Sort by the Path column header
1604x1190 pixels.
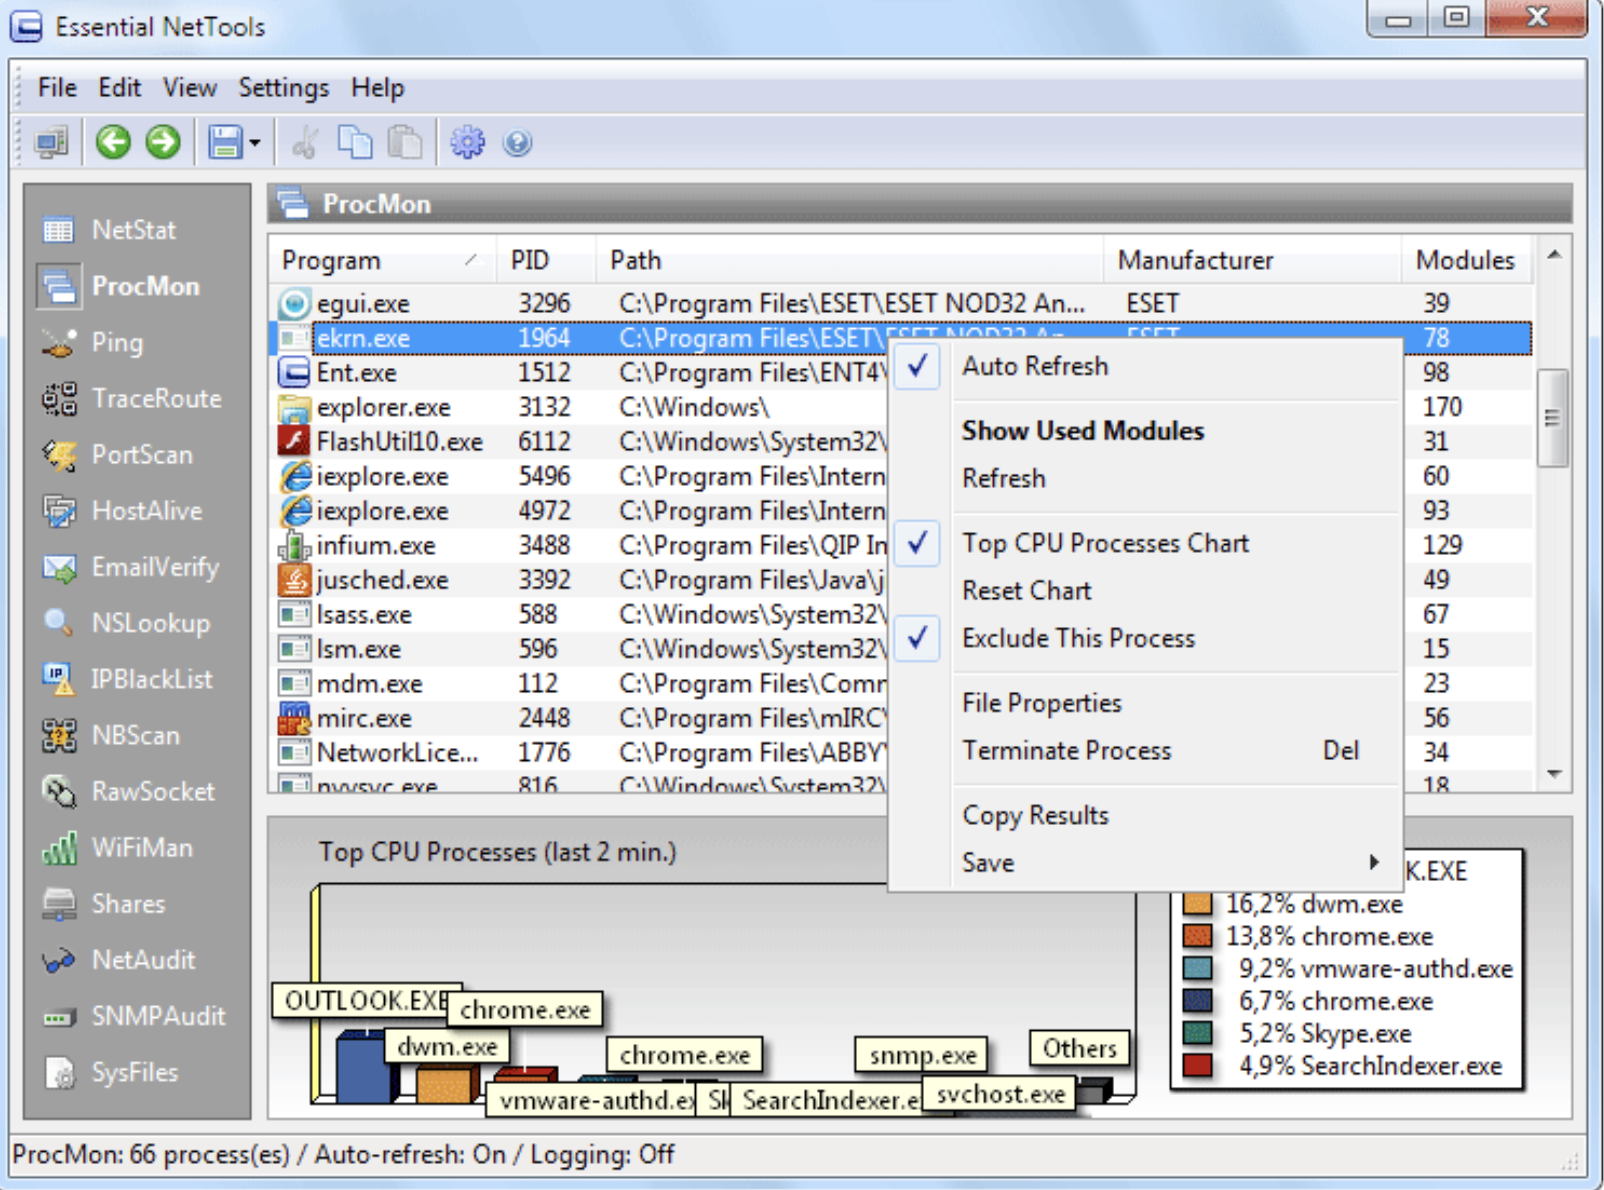point(850,261)
